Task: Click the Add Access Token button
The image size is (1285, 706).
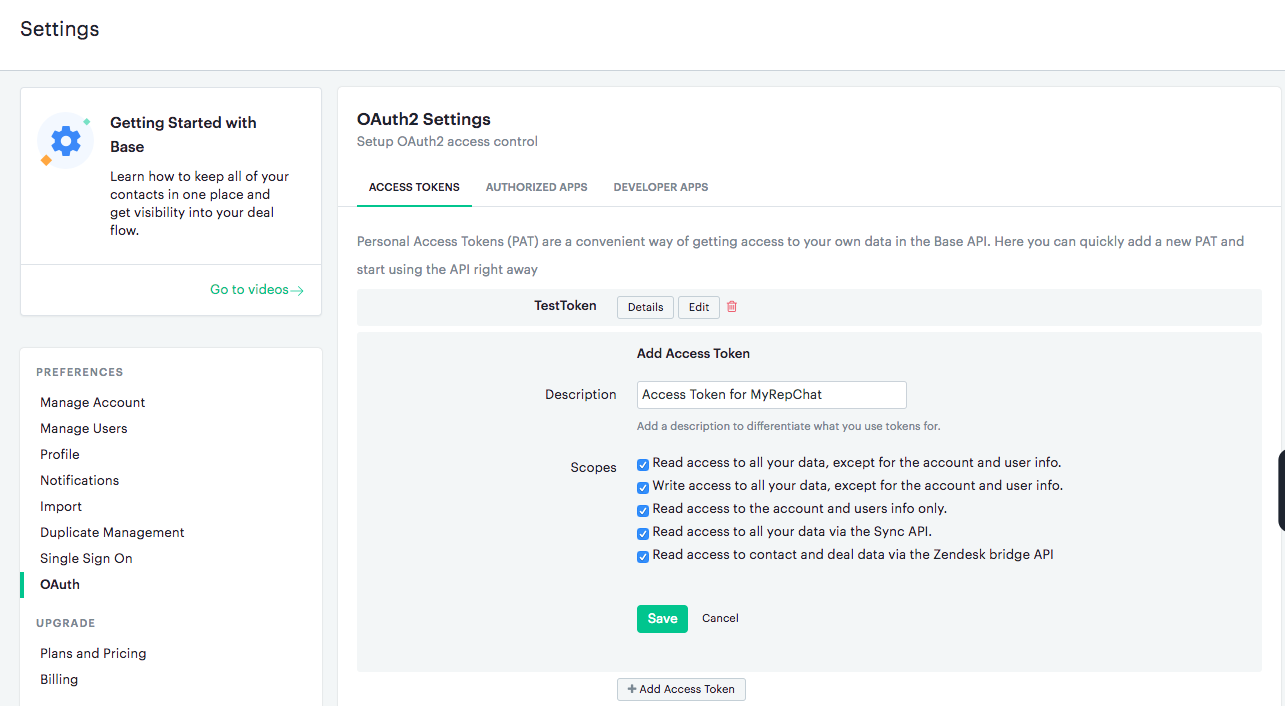Action: pos(681,689)
